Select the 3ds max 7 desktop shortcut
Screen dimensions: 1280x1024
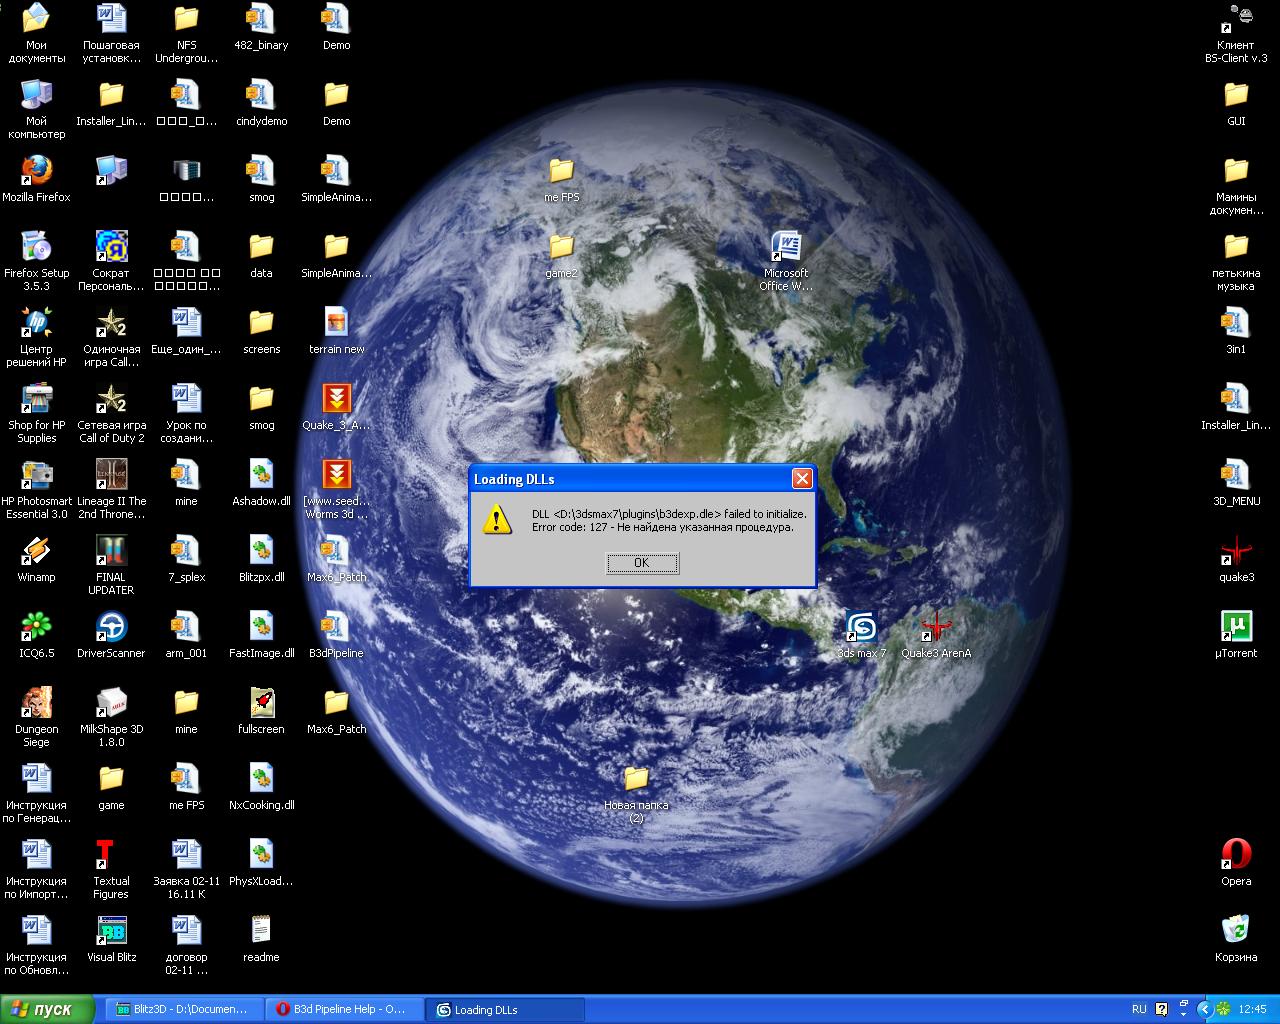point(861,628)
